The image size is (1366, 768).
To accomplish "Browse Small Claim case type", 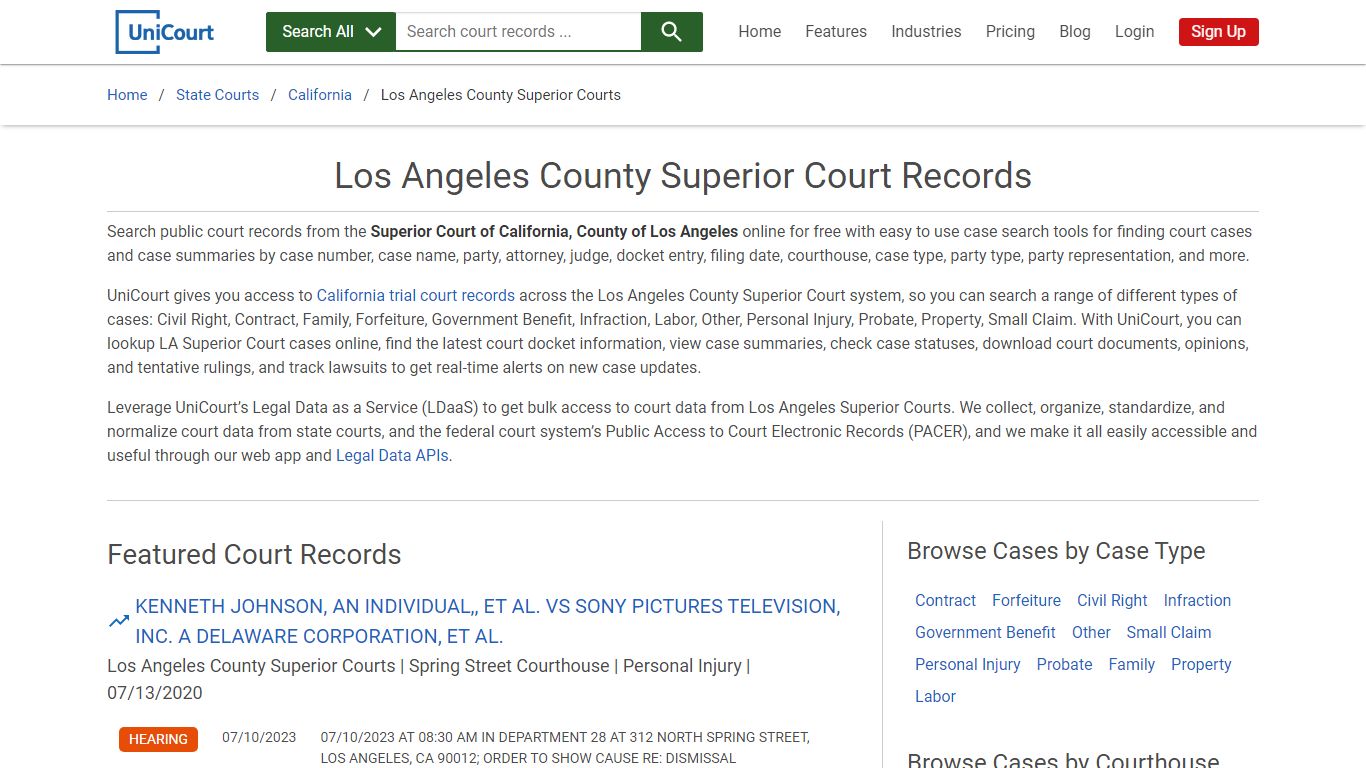I will 1168,633.
